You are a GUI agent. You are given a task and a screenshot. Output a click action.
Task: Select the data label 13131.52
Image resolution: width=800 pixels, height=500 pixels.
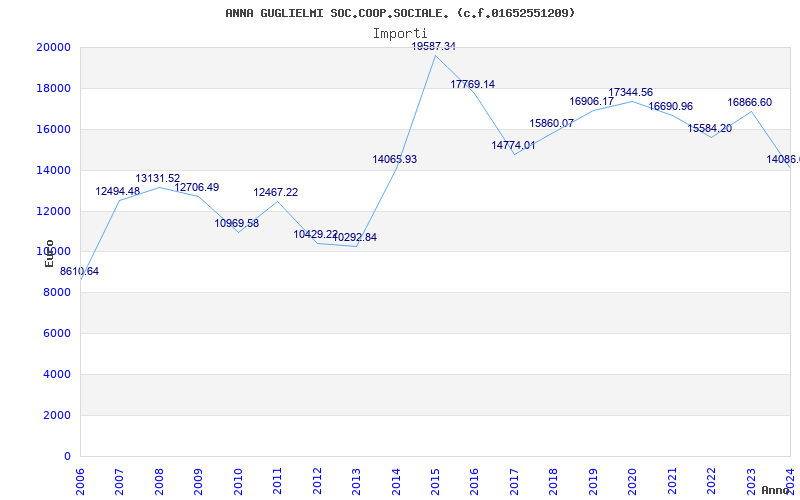(x=158, y=179)
